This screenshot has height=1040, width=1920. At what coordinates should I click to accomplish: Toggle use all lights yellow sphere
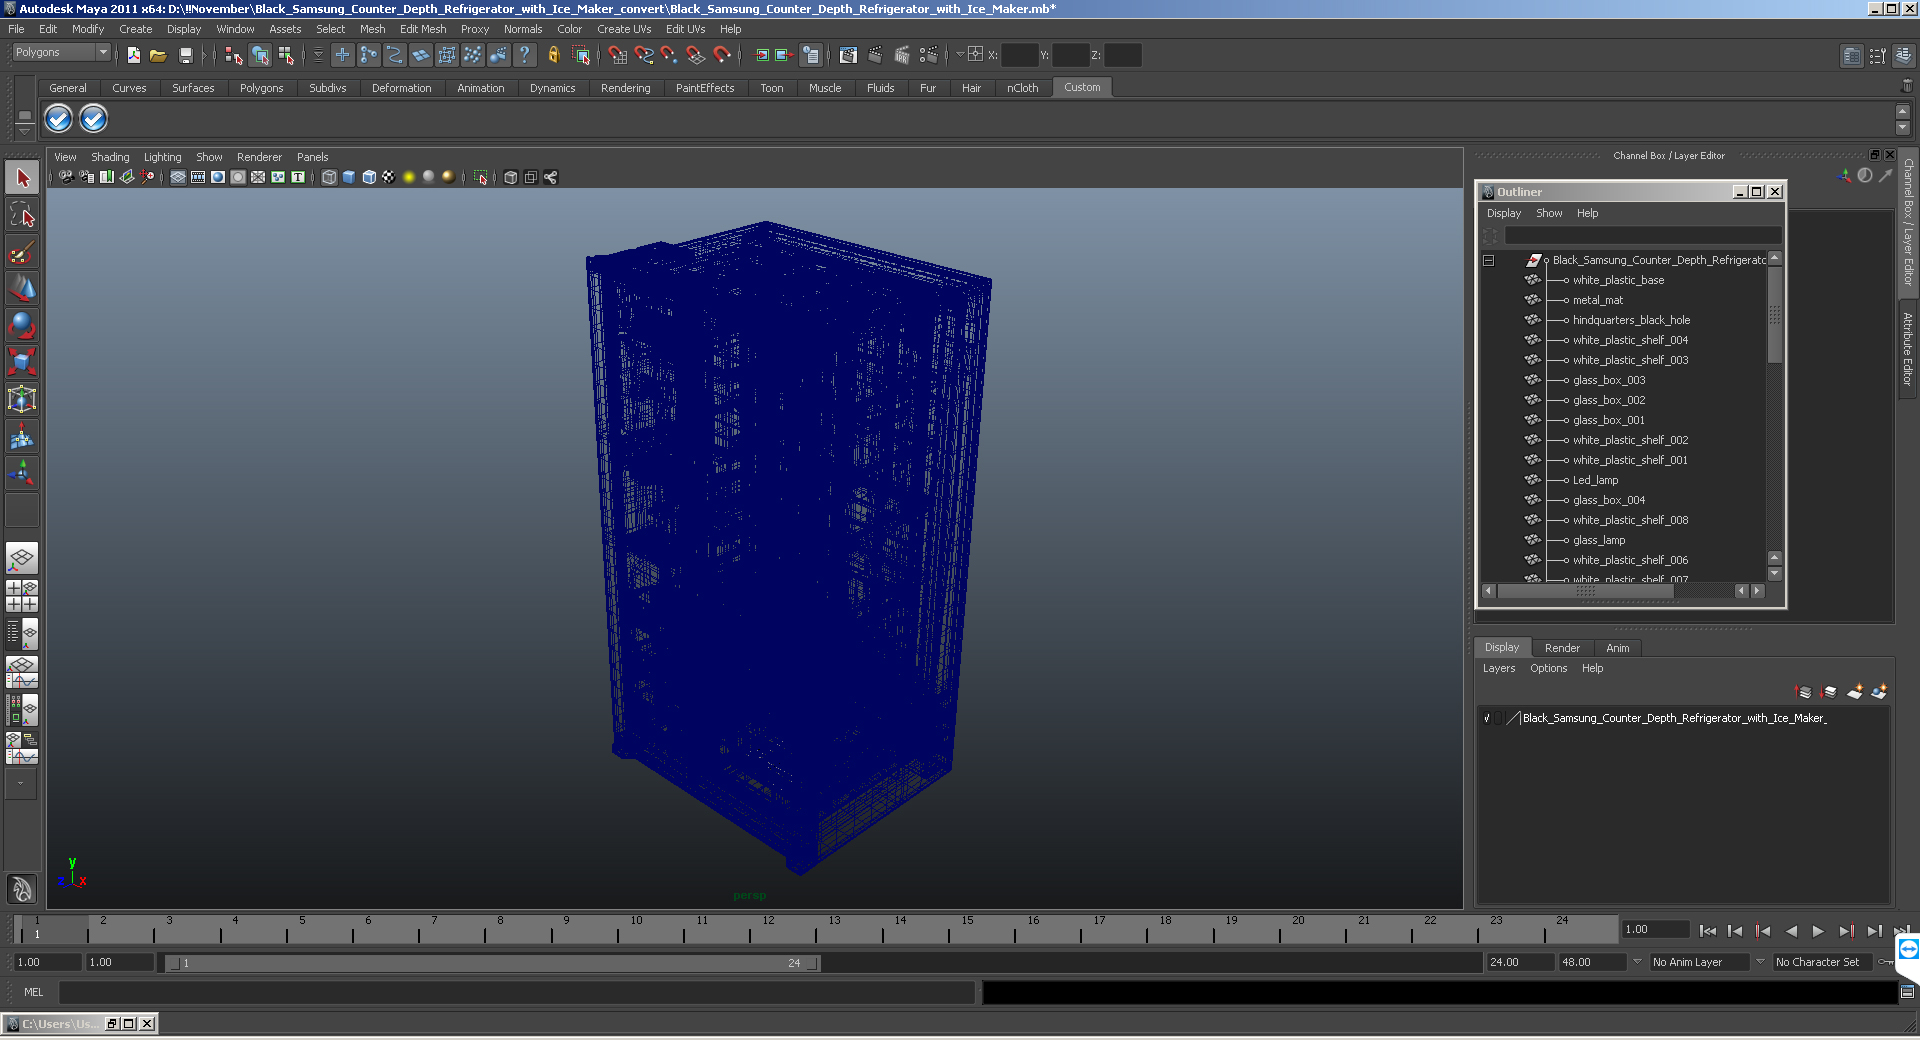[x=409, y=177]
